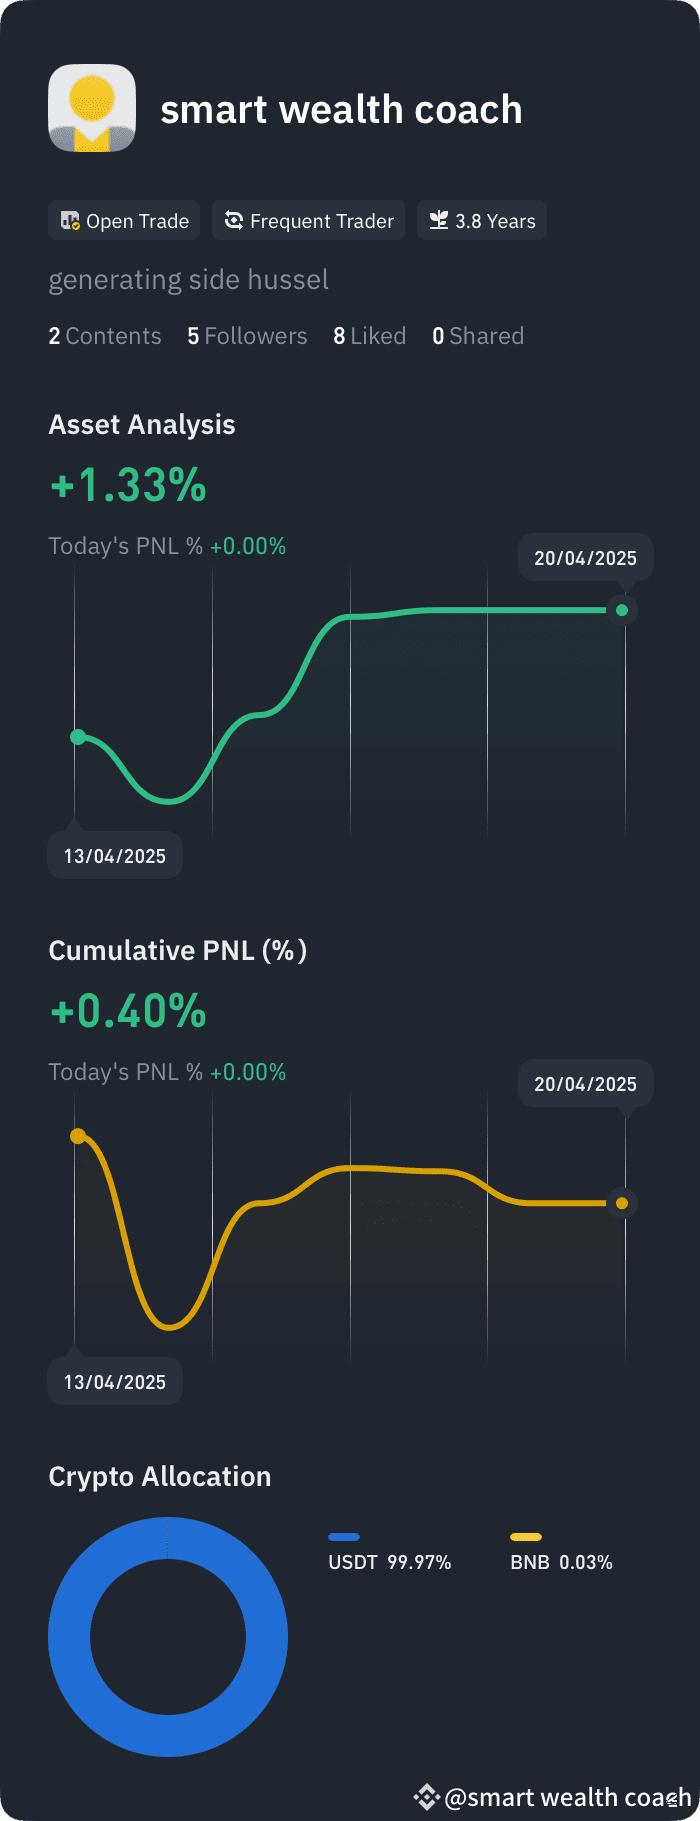This screenshot has height=1821, width=700.
Task: Click the blue USDT legend swatch
Action: tap(344, 1537)
